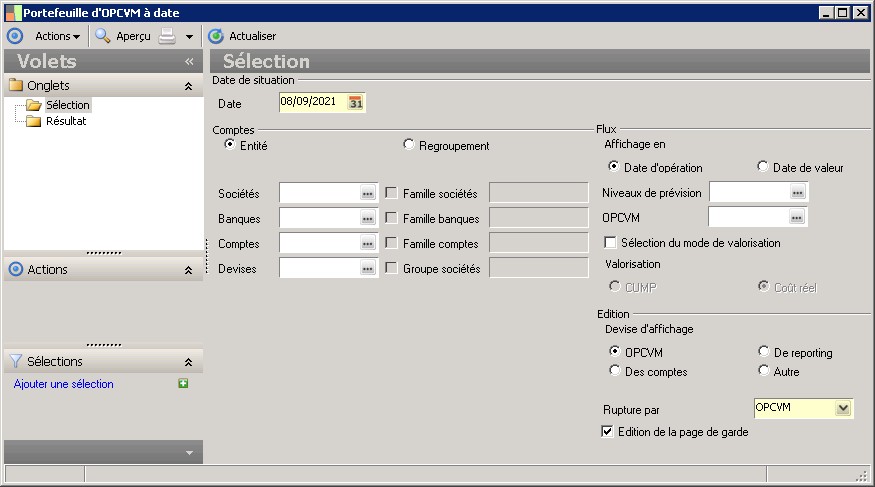Click the Sélection folder icon in tree
Image resolution: width=875 pixels, height=487 pixels.
[34, 105]
